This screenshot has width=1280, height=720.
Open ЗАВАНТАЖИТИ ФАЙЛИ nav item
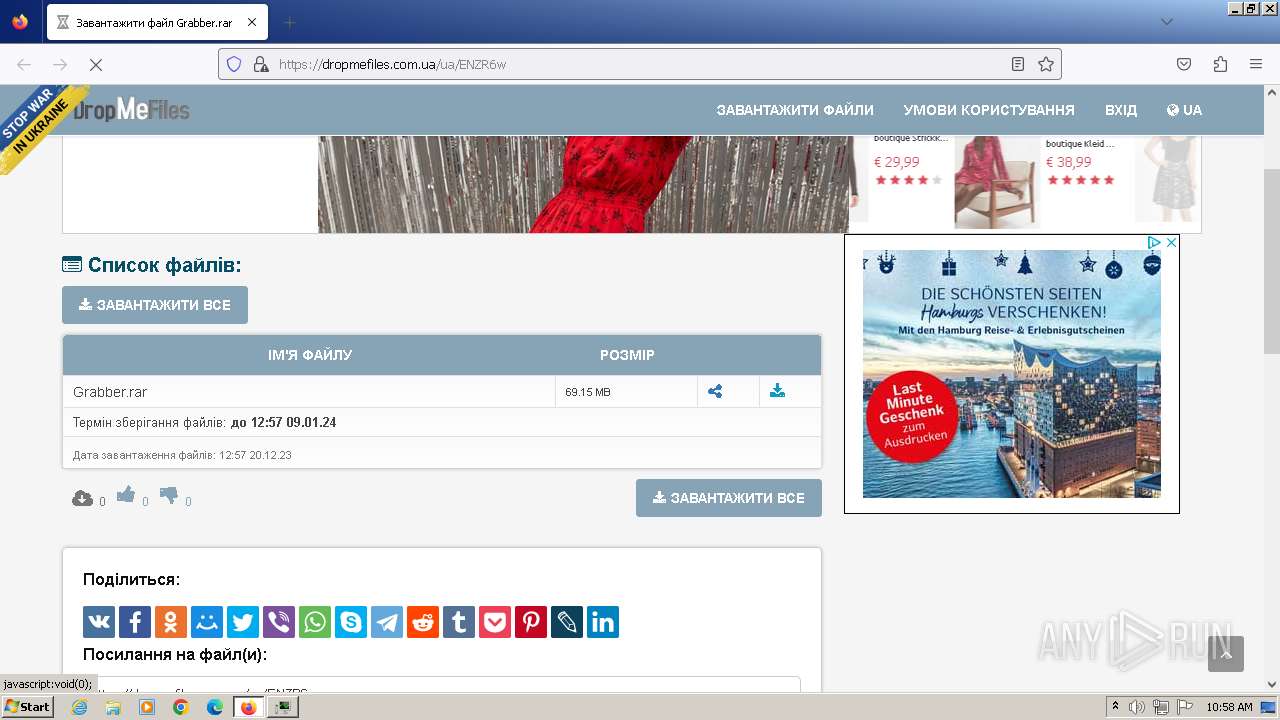(x=795, y=110)
